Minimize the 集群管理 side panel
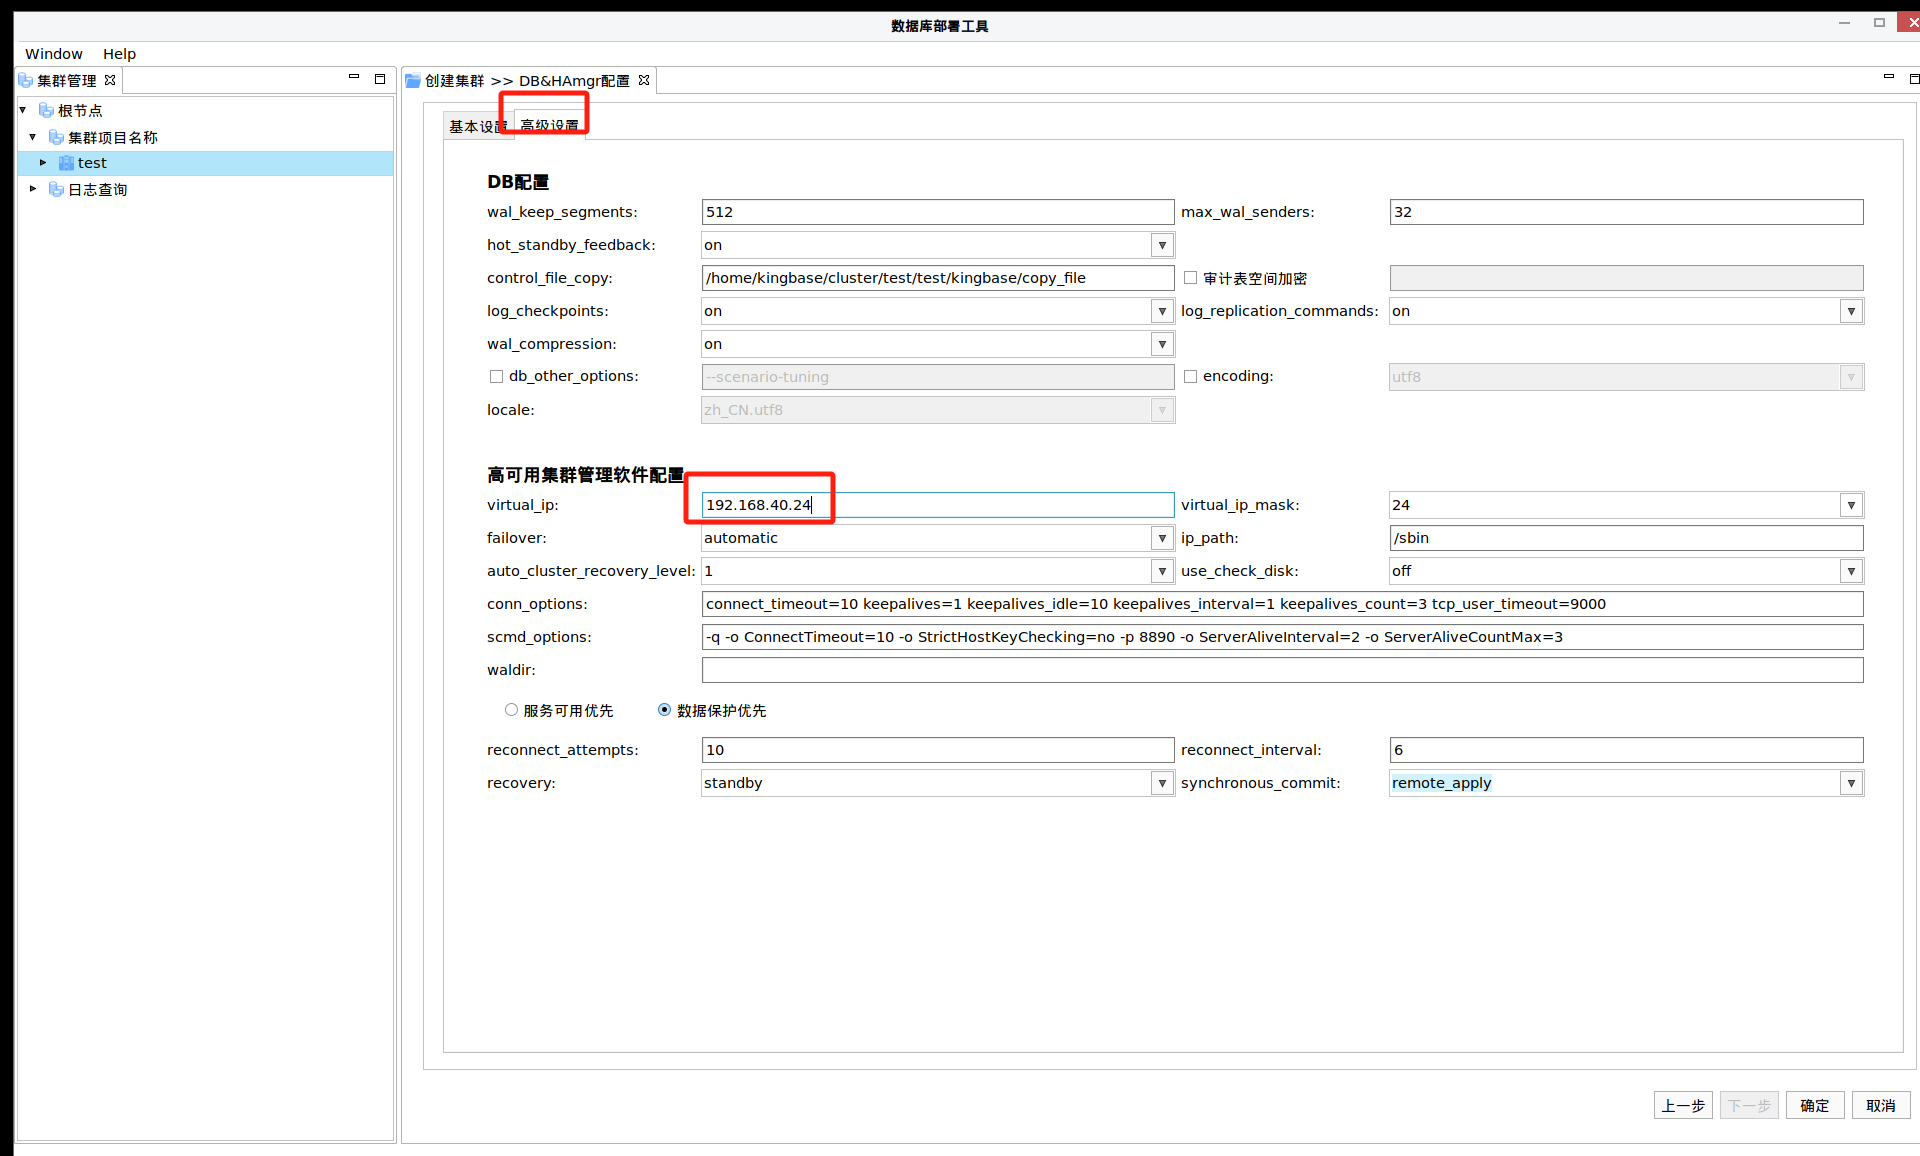 (x=353, y=77)
